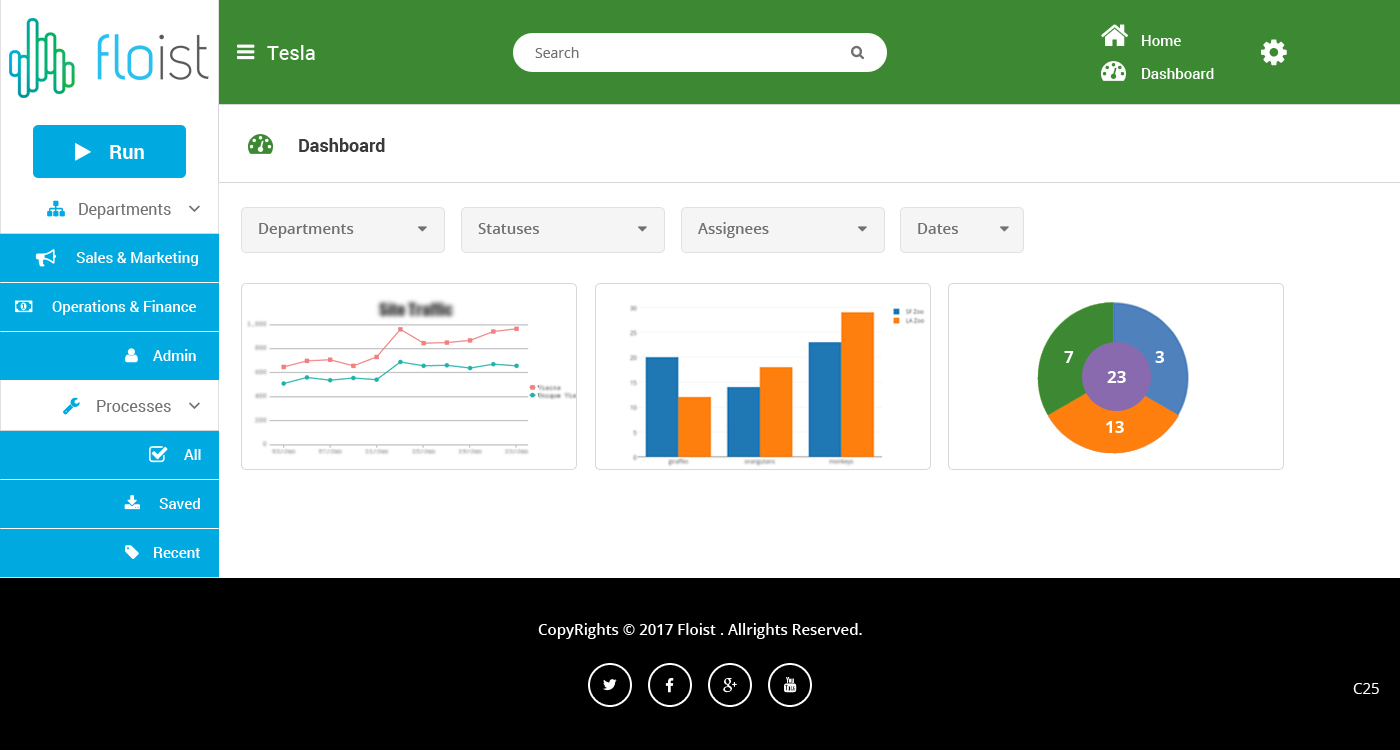Open the Facebook icon in the footer
This screenshot has height=750, width=1400.
[x=670, y=685]
